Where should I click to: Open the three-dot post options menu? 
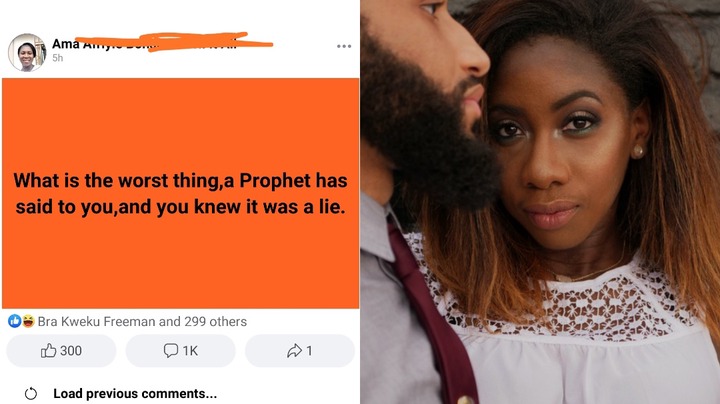tap(344, 46)
